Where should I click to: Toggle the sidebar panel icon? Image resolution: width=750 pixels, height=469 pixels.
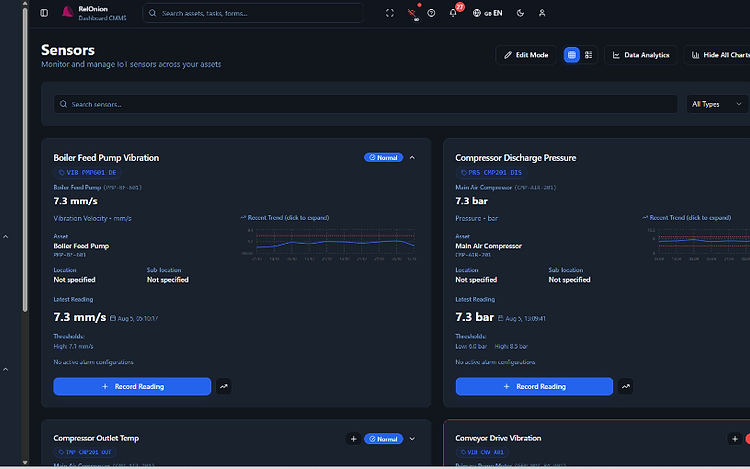44,13
